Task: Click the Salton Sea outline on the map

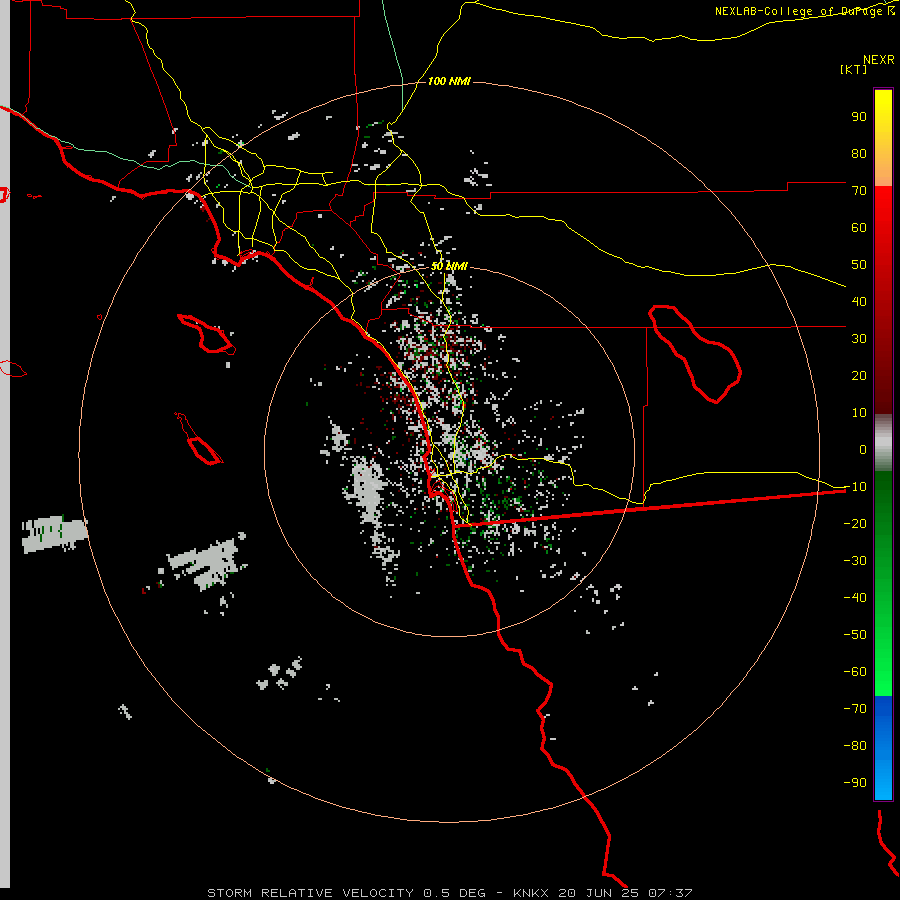Action: point(695,354)
